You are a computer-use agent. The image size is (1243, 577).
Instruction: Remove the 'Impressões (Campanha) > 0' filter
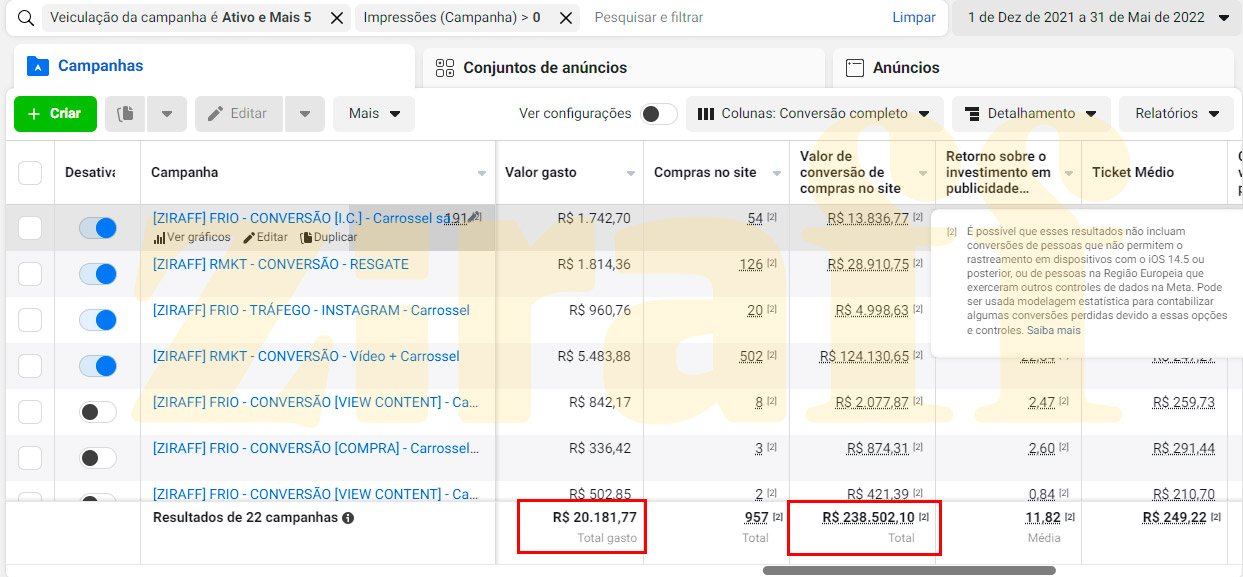(566, 18)
